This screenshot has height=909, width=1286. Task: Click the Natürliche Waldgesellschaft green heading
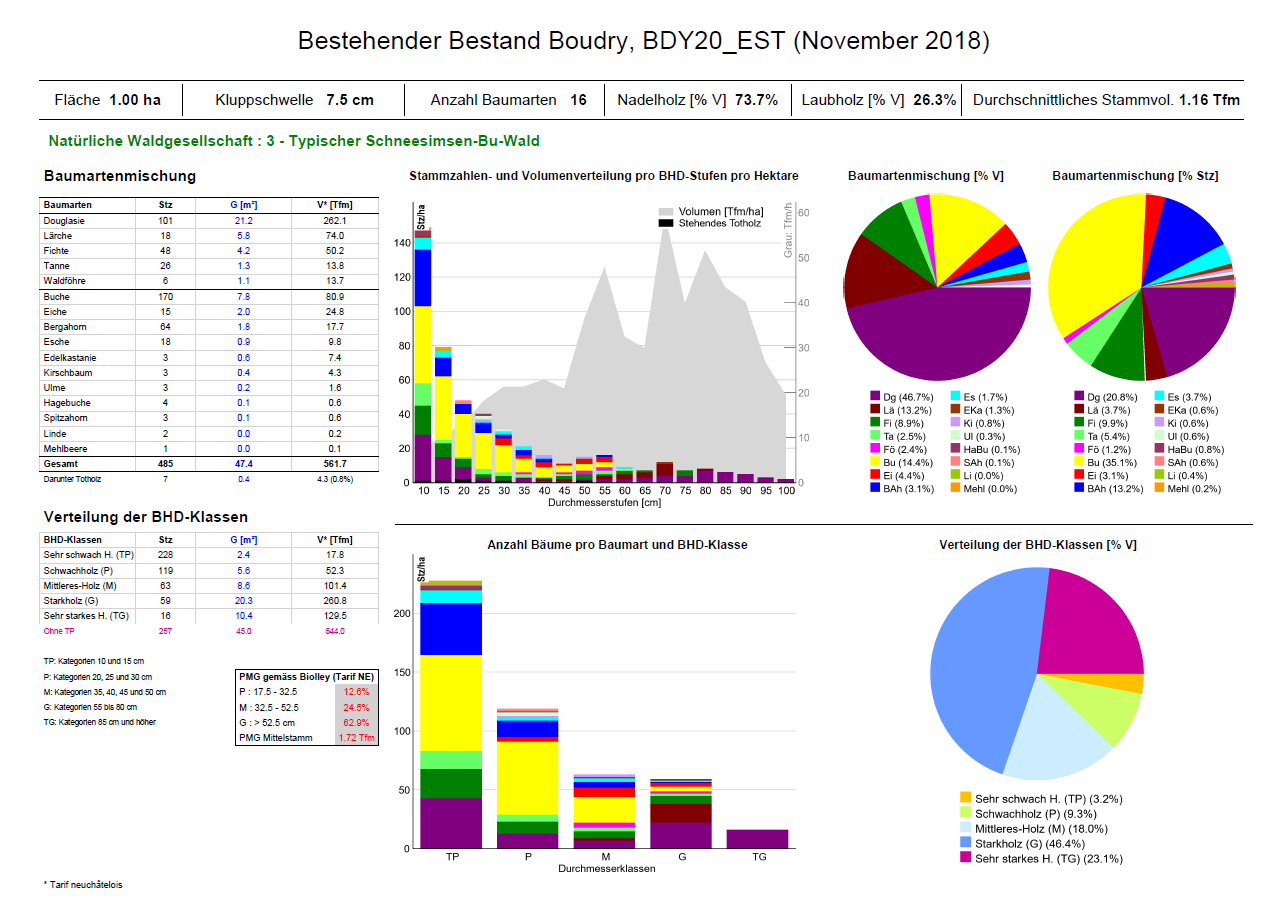(x=294, y=142)
